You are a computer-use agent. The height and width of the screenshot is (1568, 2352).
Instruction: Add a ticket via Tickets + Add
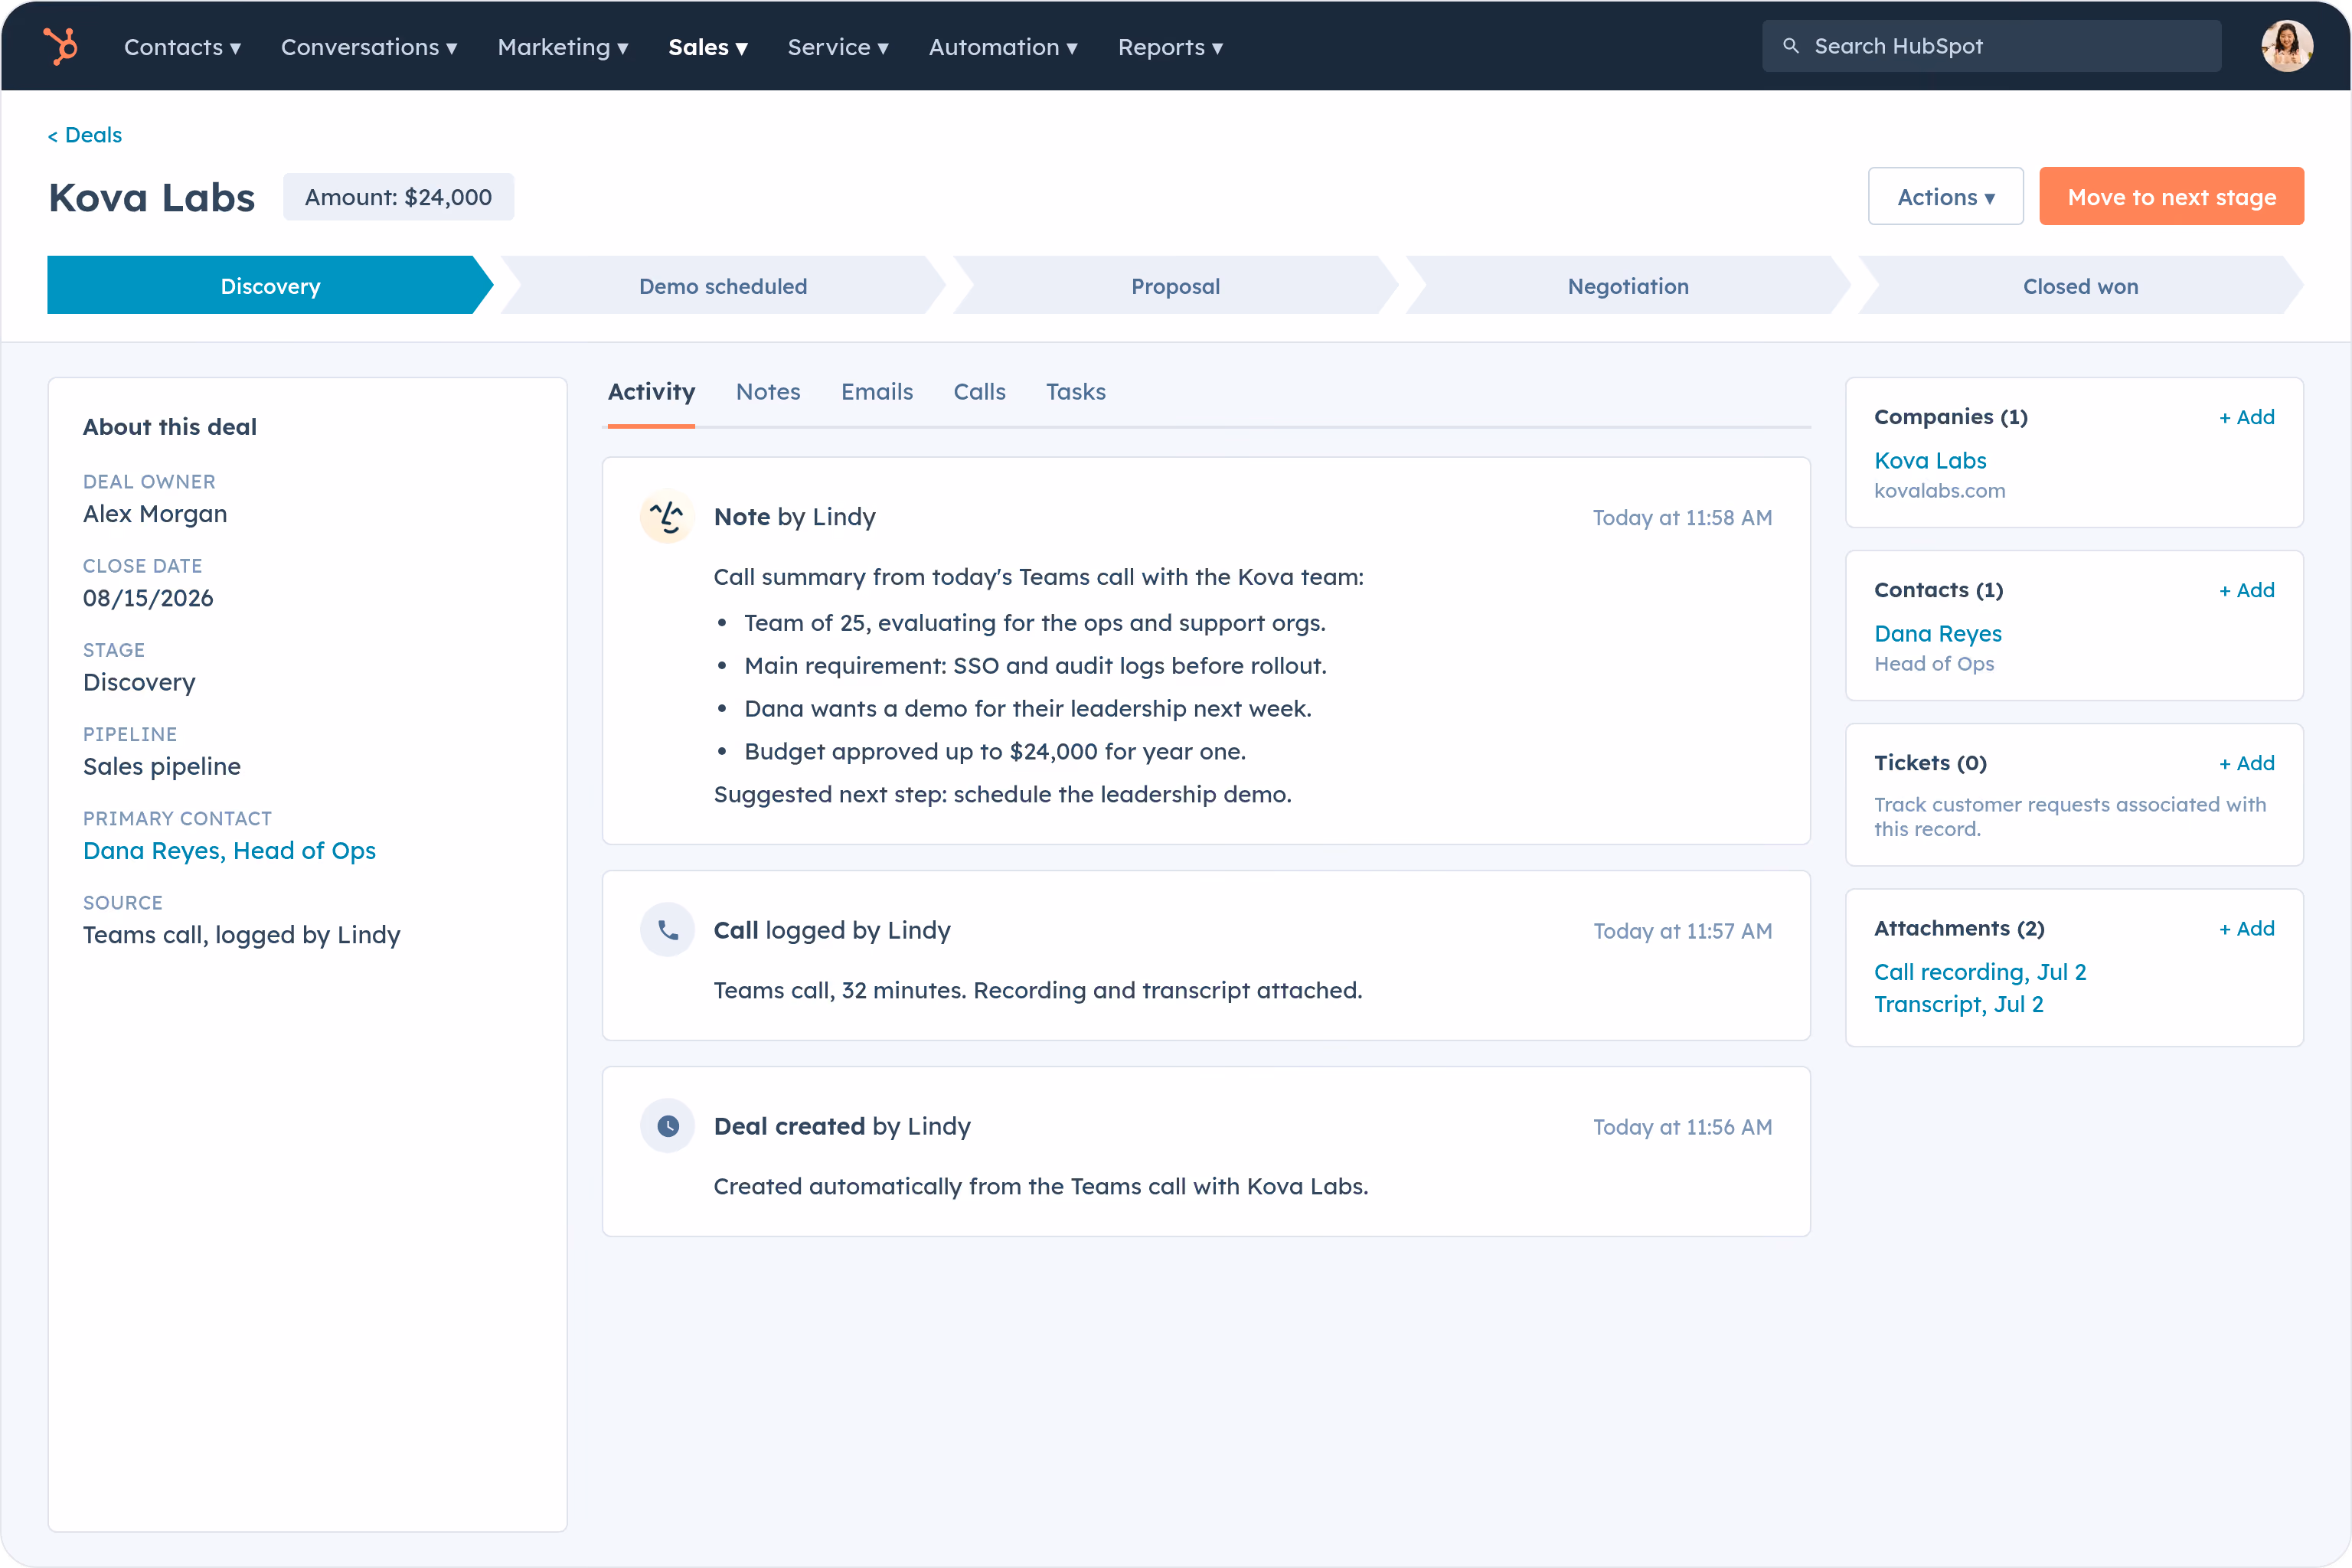[2247, 763]
